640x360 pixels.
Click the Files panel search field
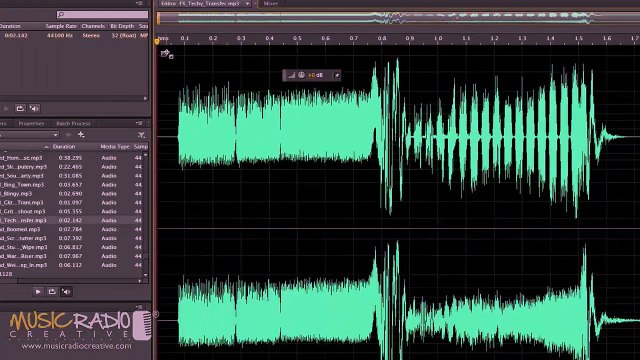[102, 14]
